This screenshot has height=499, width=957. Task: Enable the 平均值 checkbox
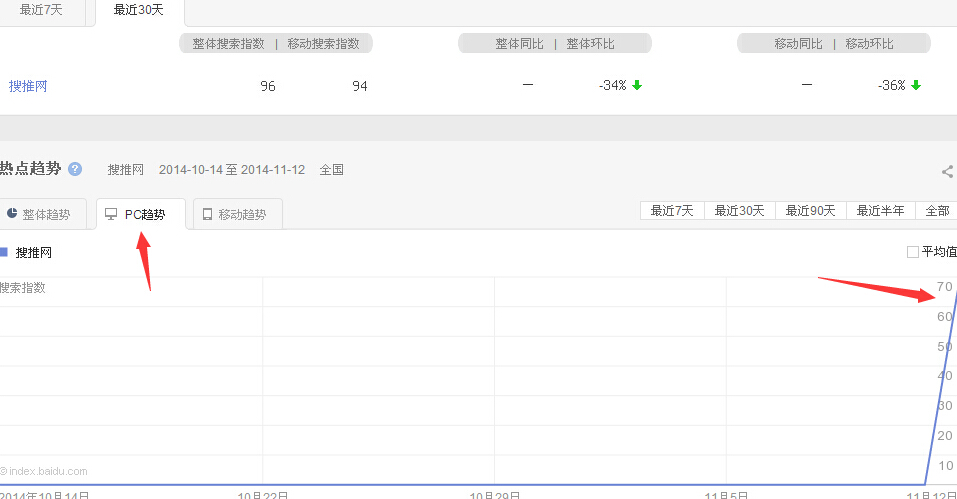[x=913, y=252]
